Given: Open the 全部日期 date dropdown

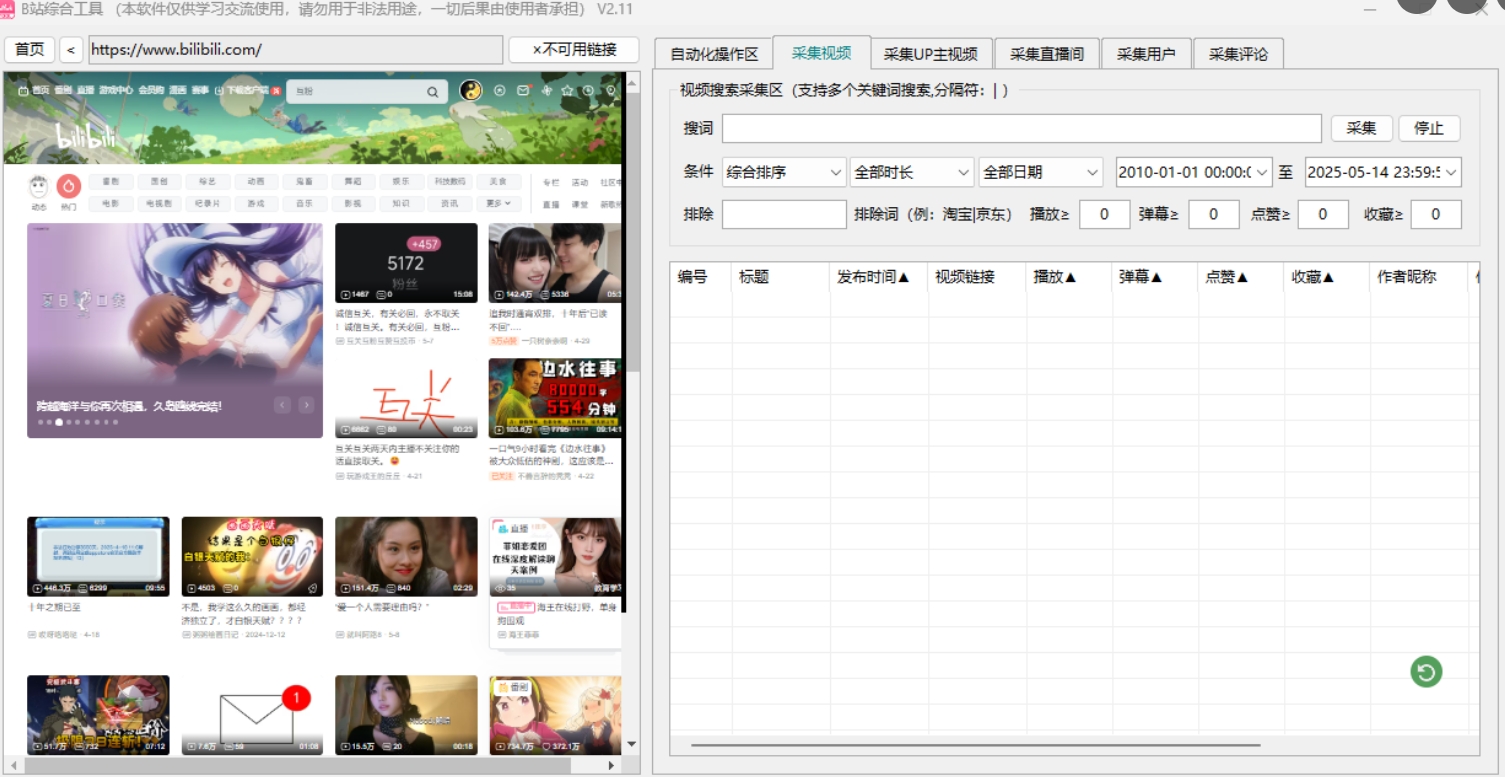Looking at the screenshot, I should pyautogui.click(x=1040, y=172).
